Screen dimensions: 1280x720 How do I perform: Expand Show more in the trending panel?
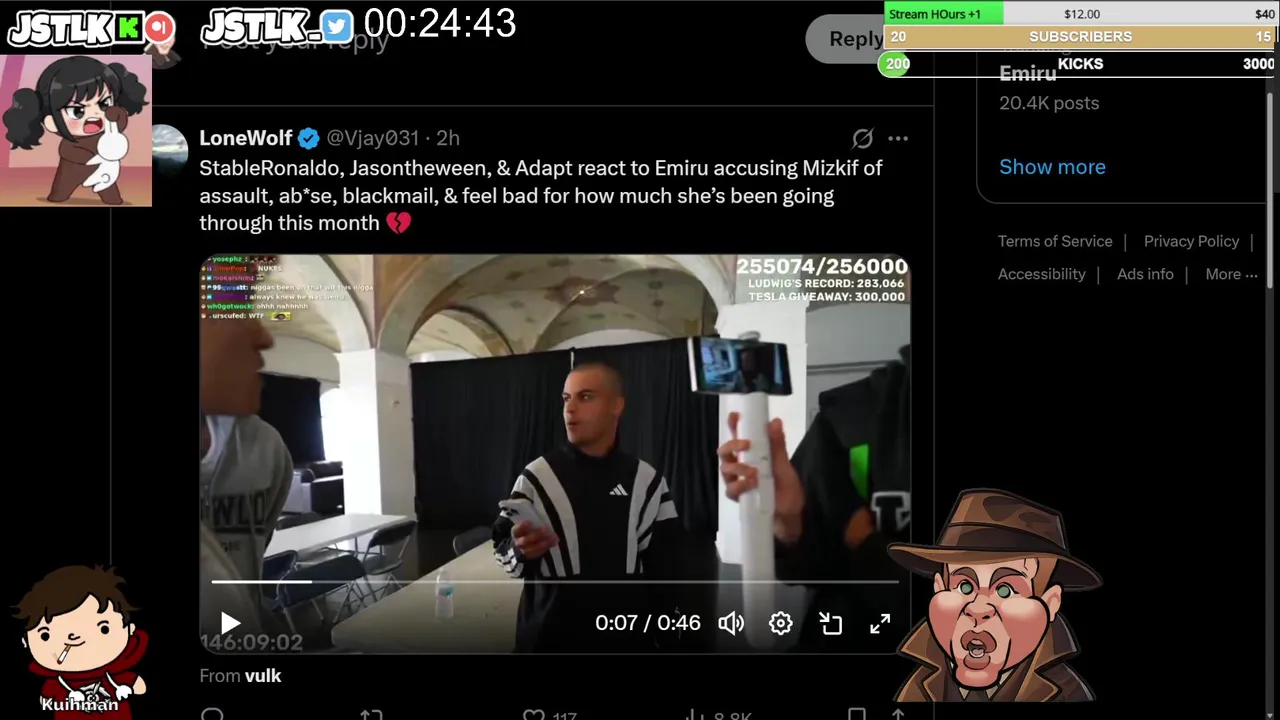1052,167
